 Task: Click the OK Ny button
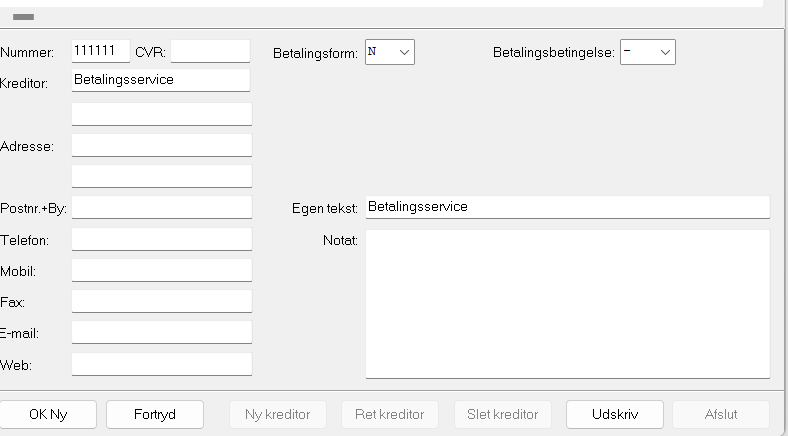(x=48, y=414)
